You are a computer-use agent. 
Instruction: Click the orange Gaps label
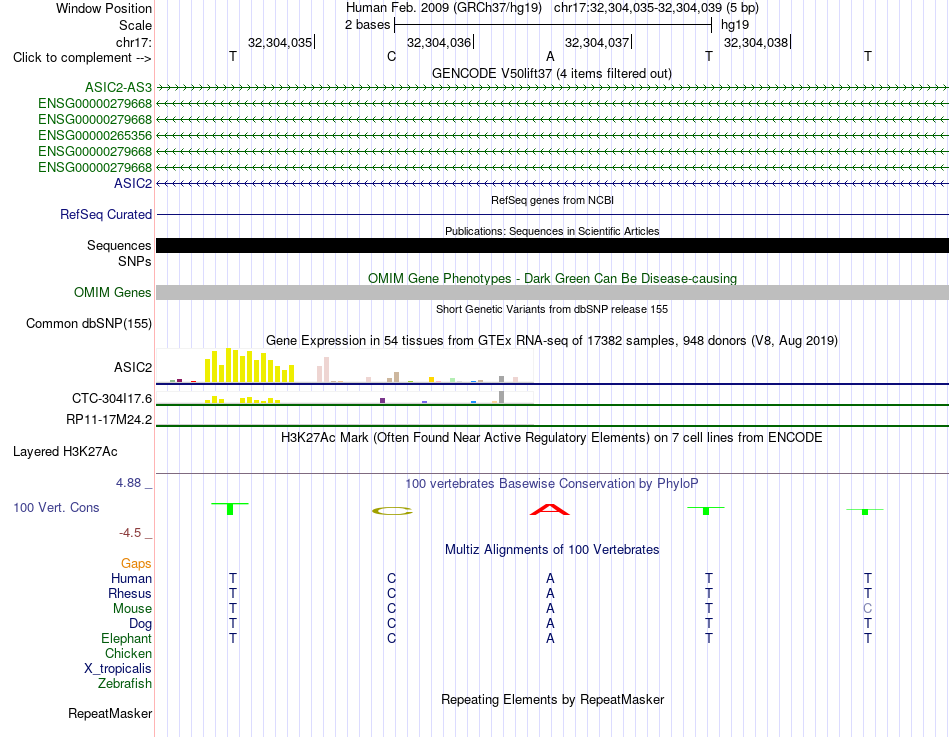pyautogui.click(x=136, y=564)
